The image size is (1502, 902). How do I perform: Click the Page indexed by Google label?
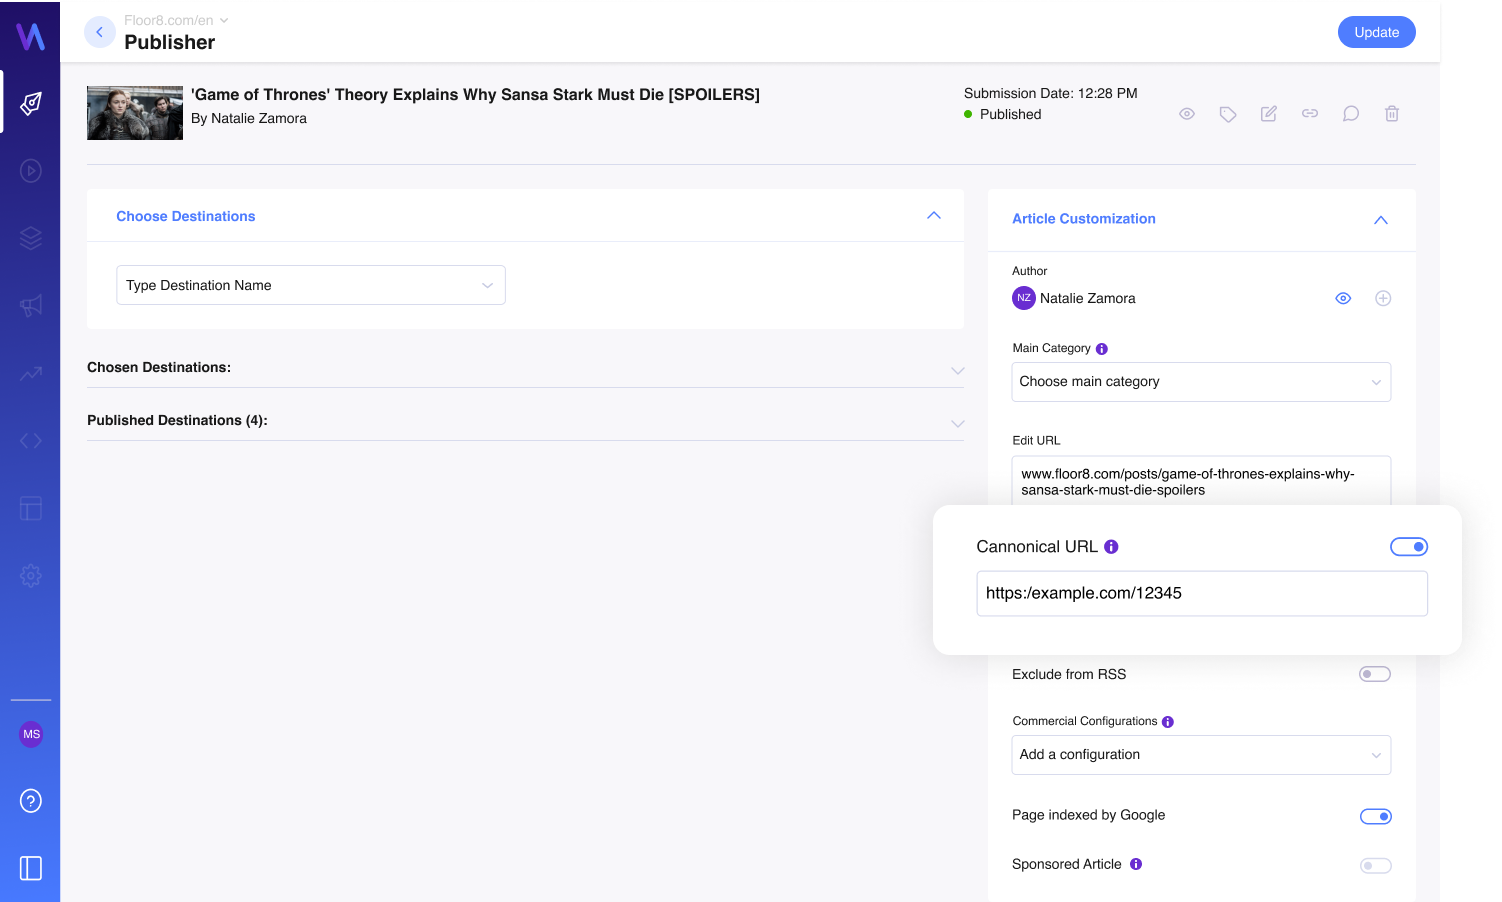[1088, 815]
